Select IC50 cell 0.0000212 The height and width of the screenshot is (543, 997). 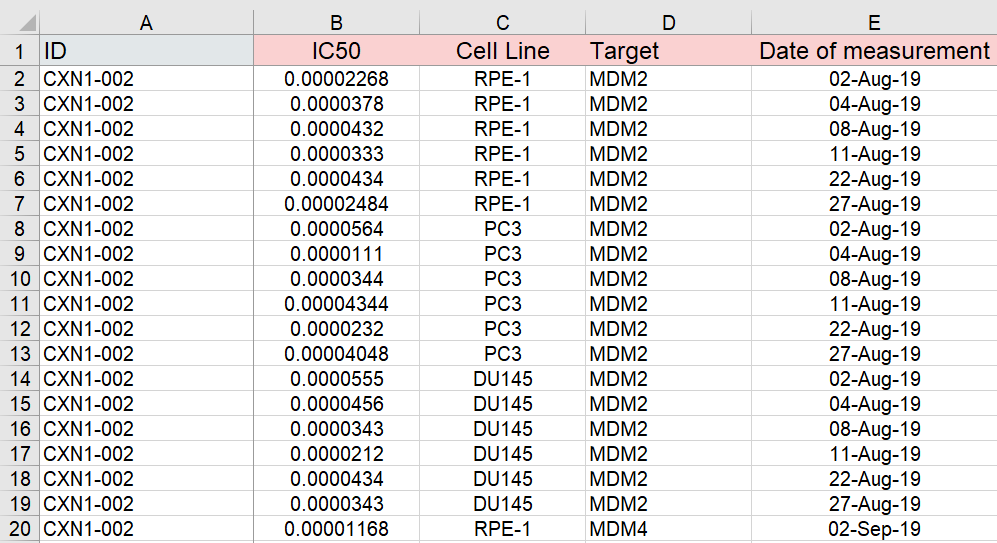coord(336,454)
